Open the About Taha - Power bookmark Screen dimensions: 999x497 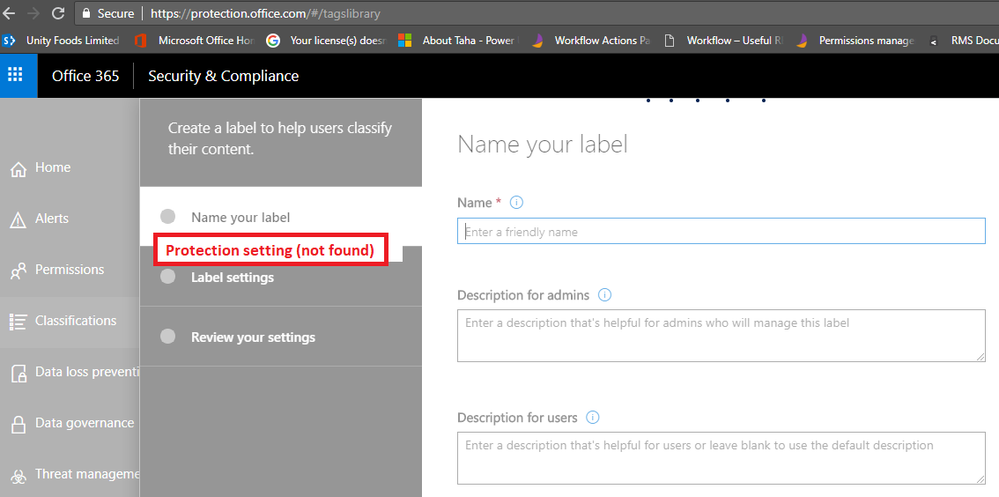click(x=459, y=41)
